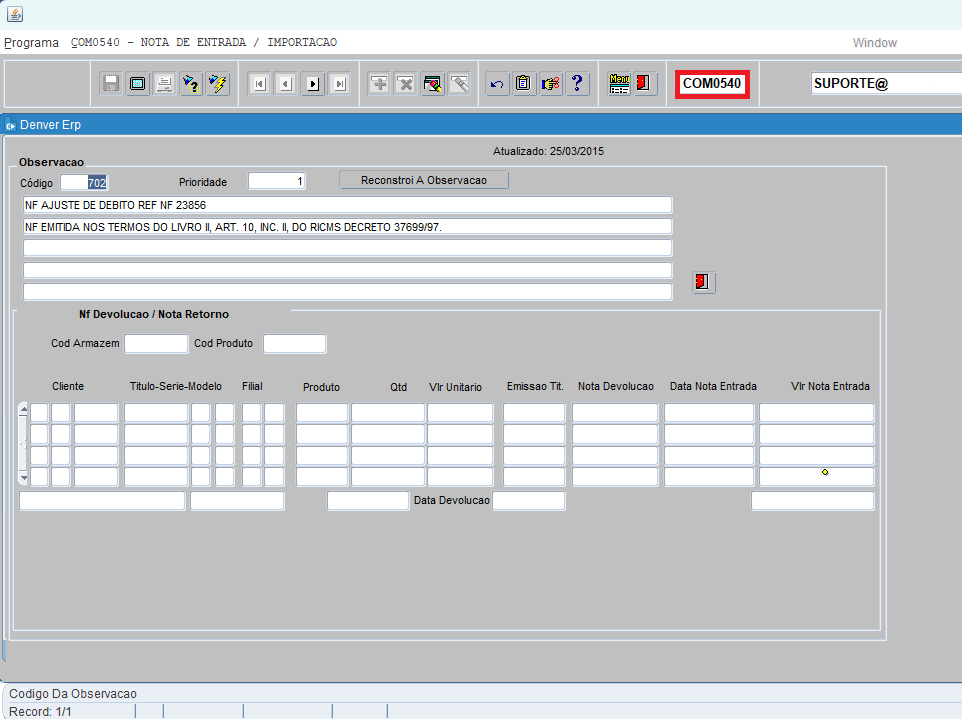The image size is (962, 719).
Task: Click Reconstroi A Observacao button
Action: (x=424, y=180)
